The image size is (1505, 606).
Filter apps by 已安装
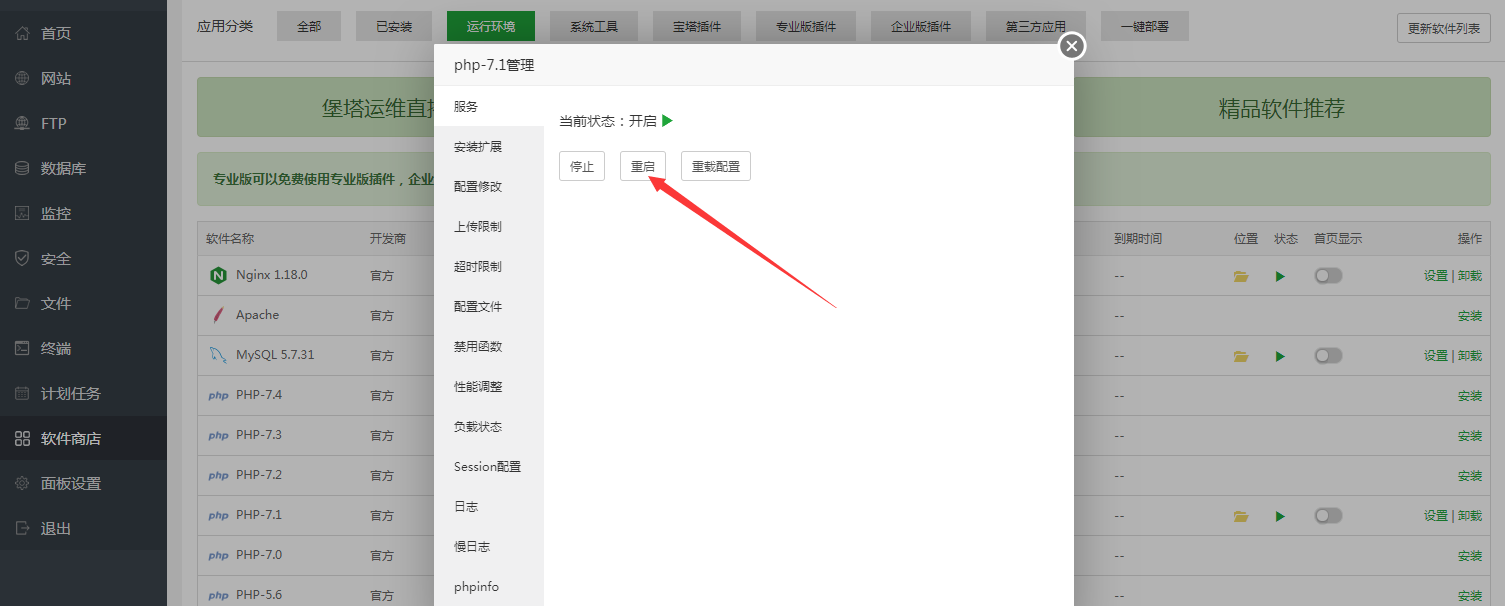pos(394,27)
